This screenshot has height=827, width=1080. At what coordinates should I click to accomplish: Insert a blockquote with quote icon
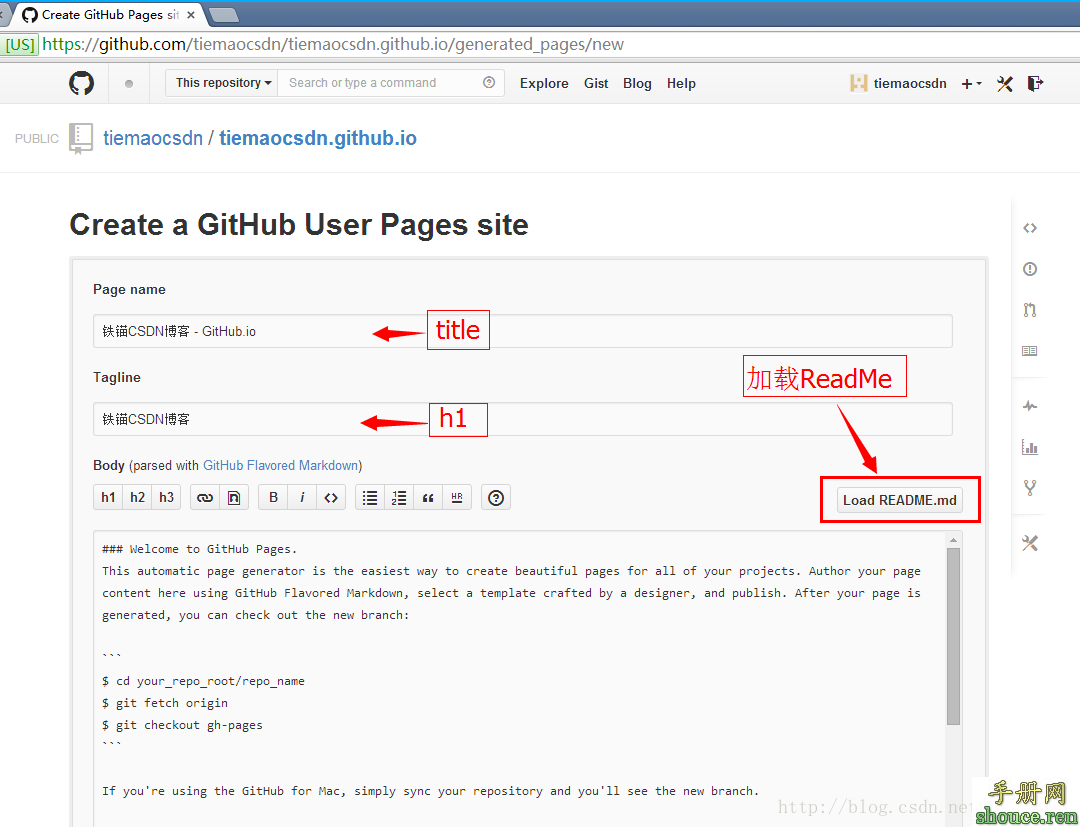tap(428, 497)
